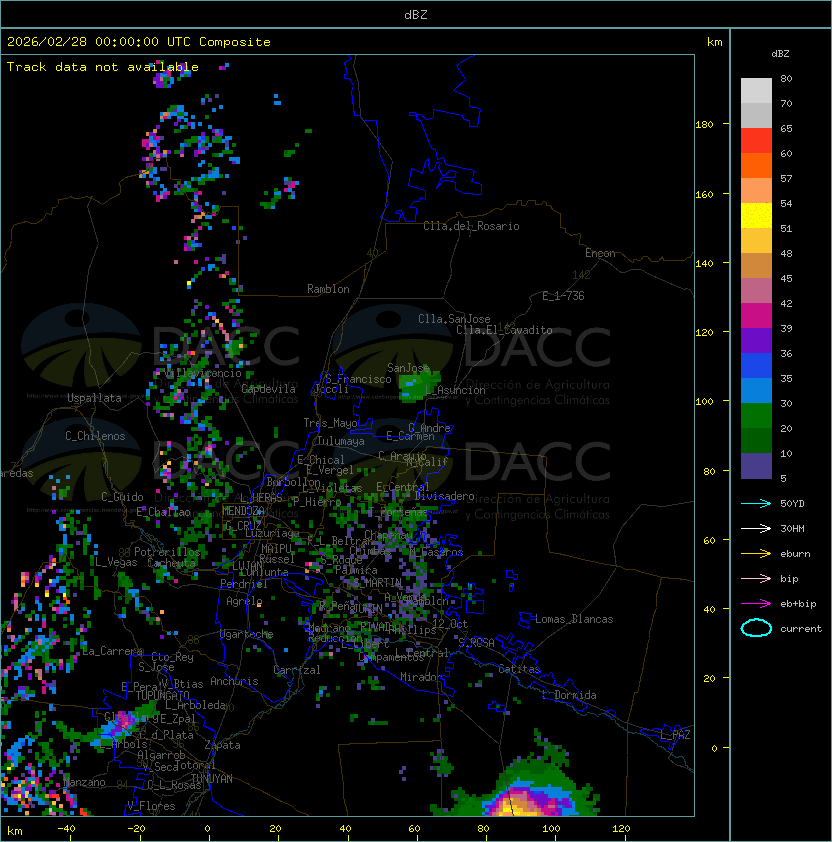This screenshot has height=842, width=832.
Task: Click the Carrizal place label
Action: tap(297, 670)
